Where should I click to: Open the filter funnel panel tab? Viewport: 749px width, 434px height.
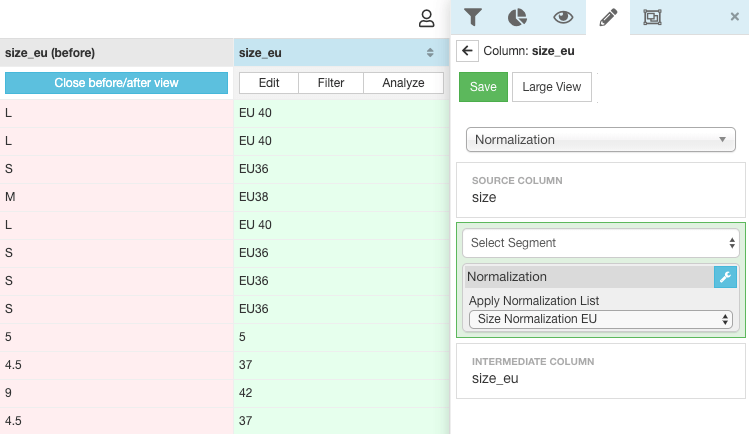pyautogui.click(x=473, y=17)
